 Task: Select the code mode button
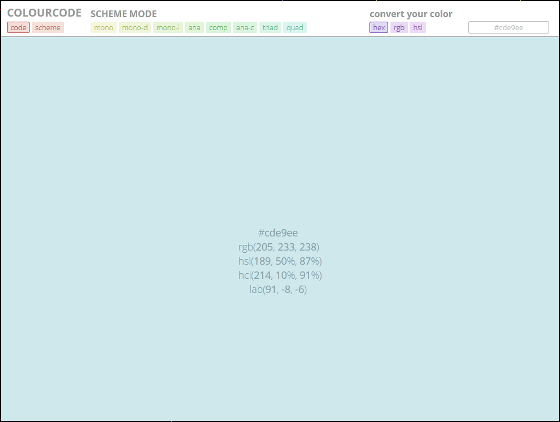click(x=18, y=27)
